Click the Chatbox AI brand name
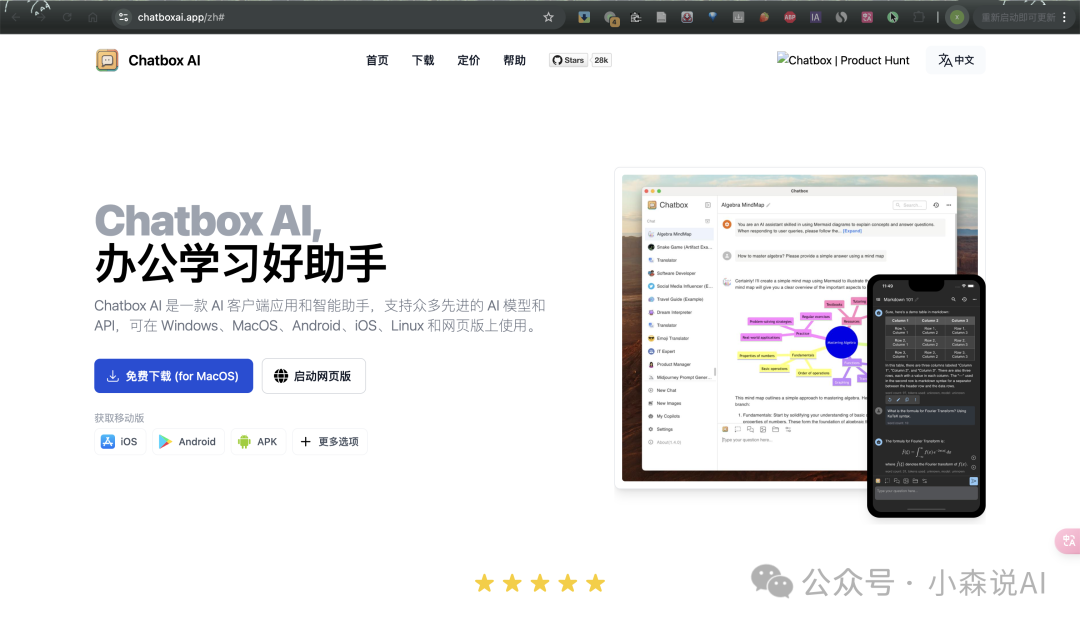The height and width of the screenshot is (626, 1080). coord(164,61)
